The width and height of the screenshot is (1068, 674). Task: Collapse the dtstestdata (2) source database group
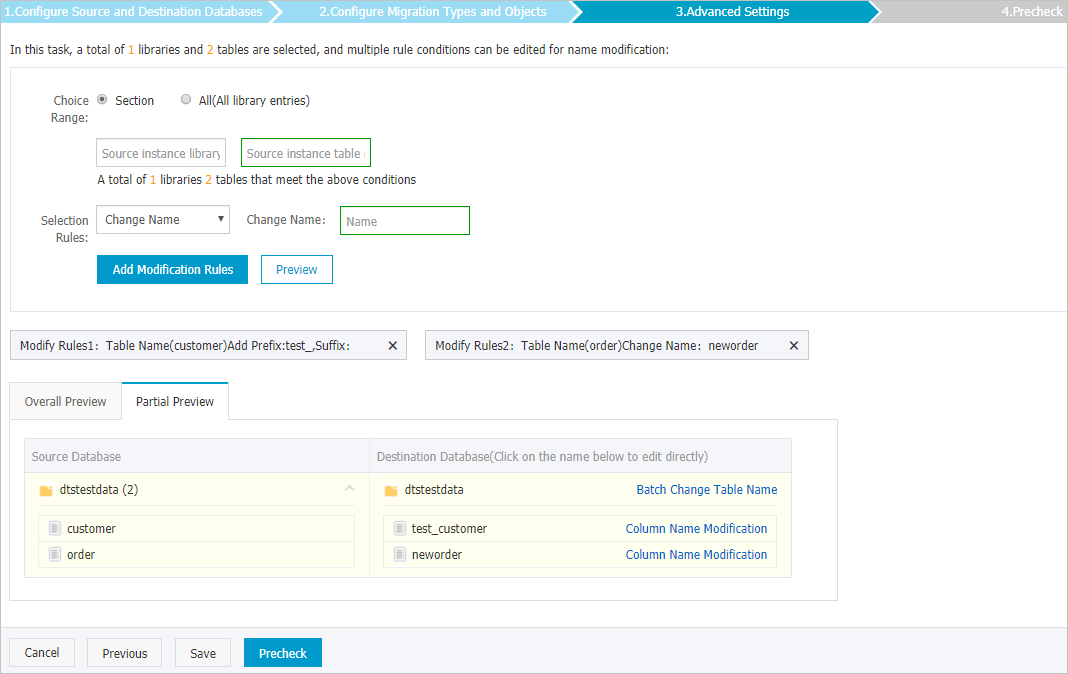point(352,489)
